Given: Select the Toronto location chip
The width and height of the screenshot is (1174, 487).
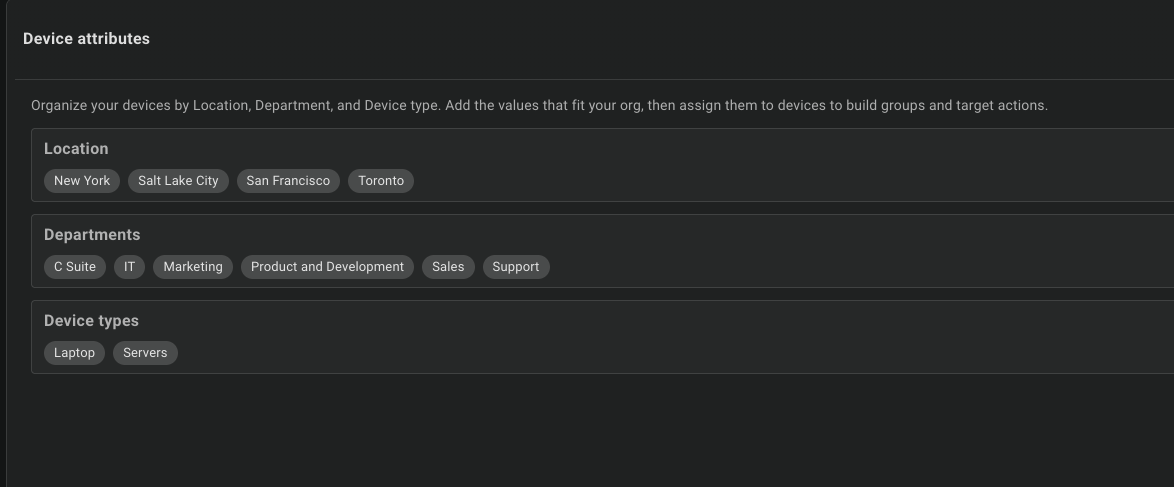Looking at the screenshot, I should [x=381, y=181].
